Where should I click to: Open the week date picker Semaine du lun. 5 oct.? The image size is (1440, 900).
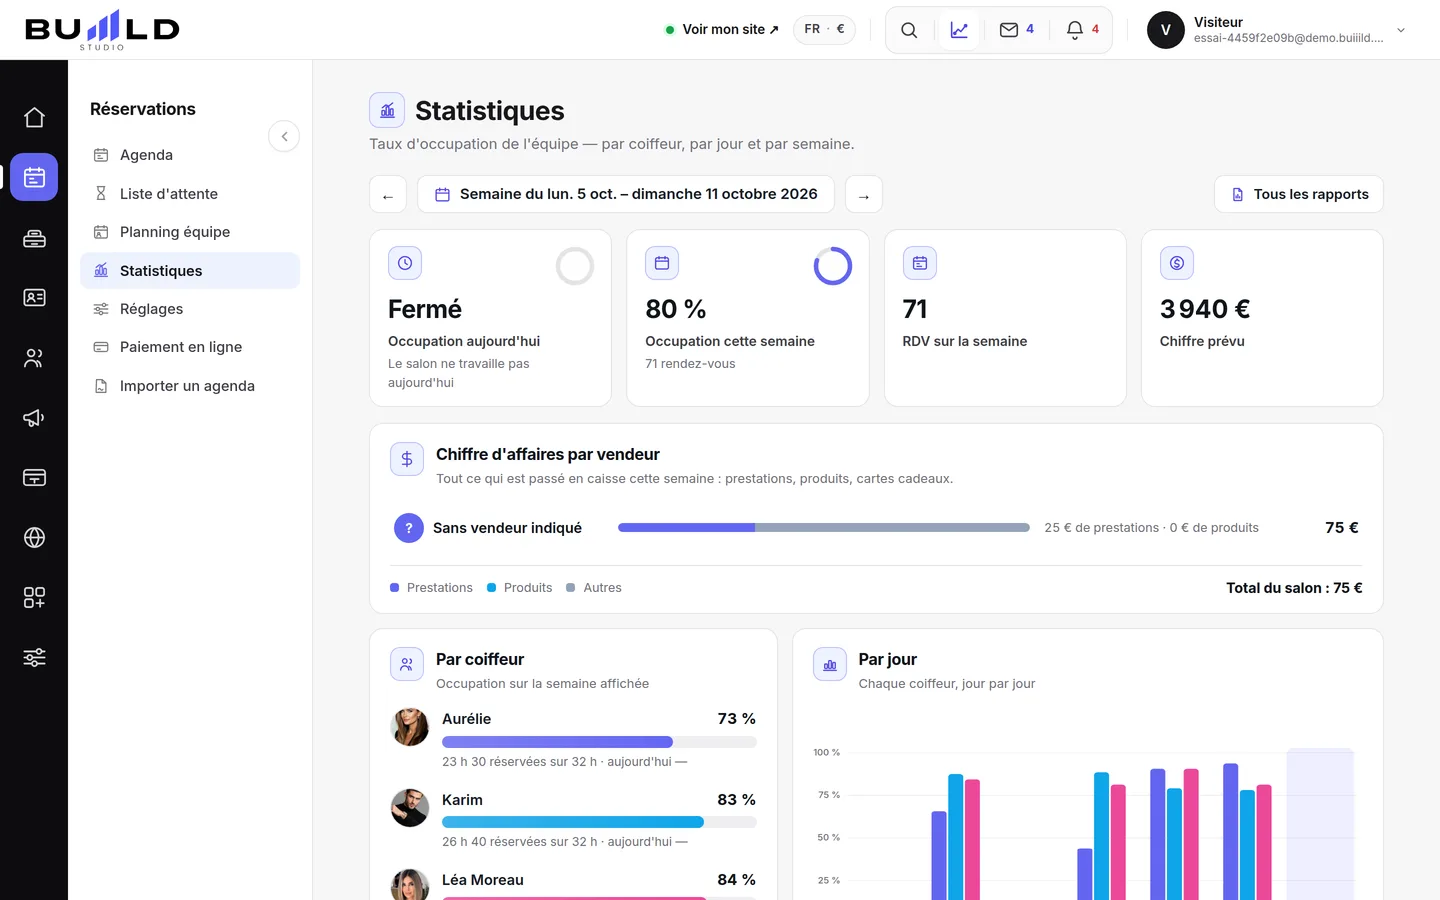pos(626,195)
